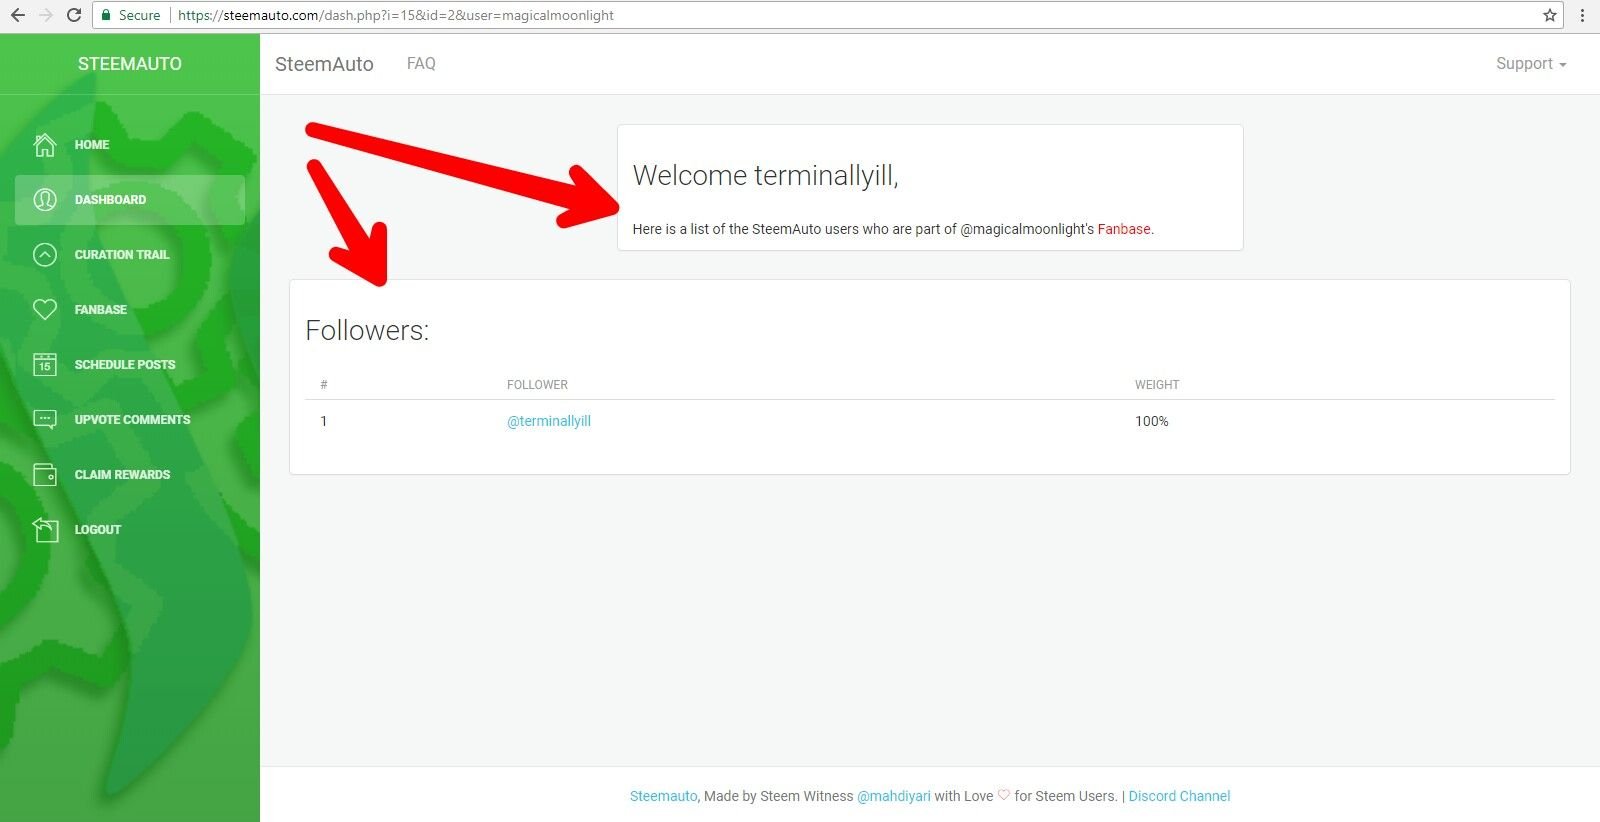Click the 100% weight value
The height and width of the screenshot is (822, 1600).
(x=1151, y=421)
